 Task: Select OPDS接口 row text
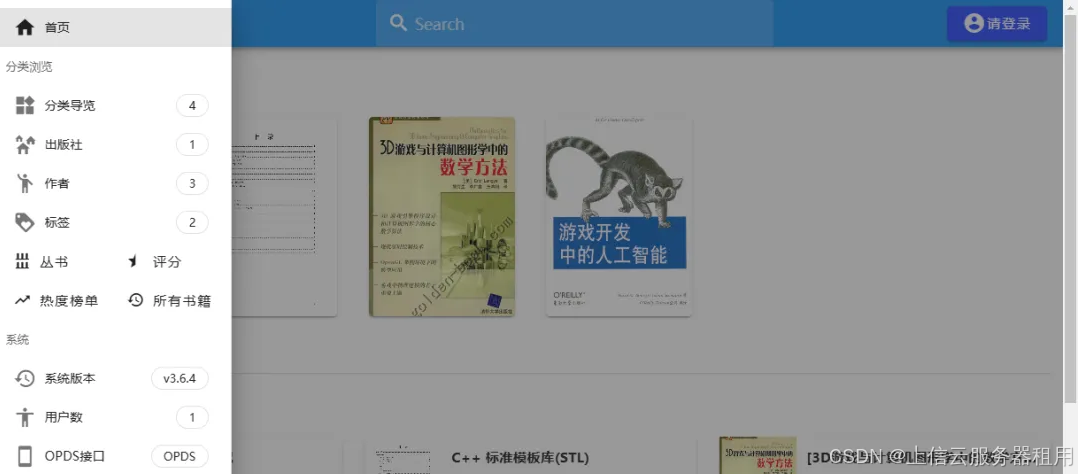[x=75, y=456]
